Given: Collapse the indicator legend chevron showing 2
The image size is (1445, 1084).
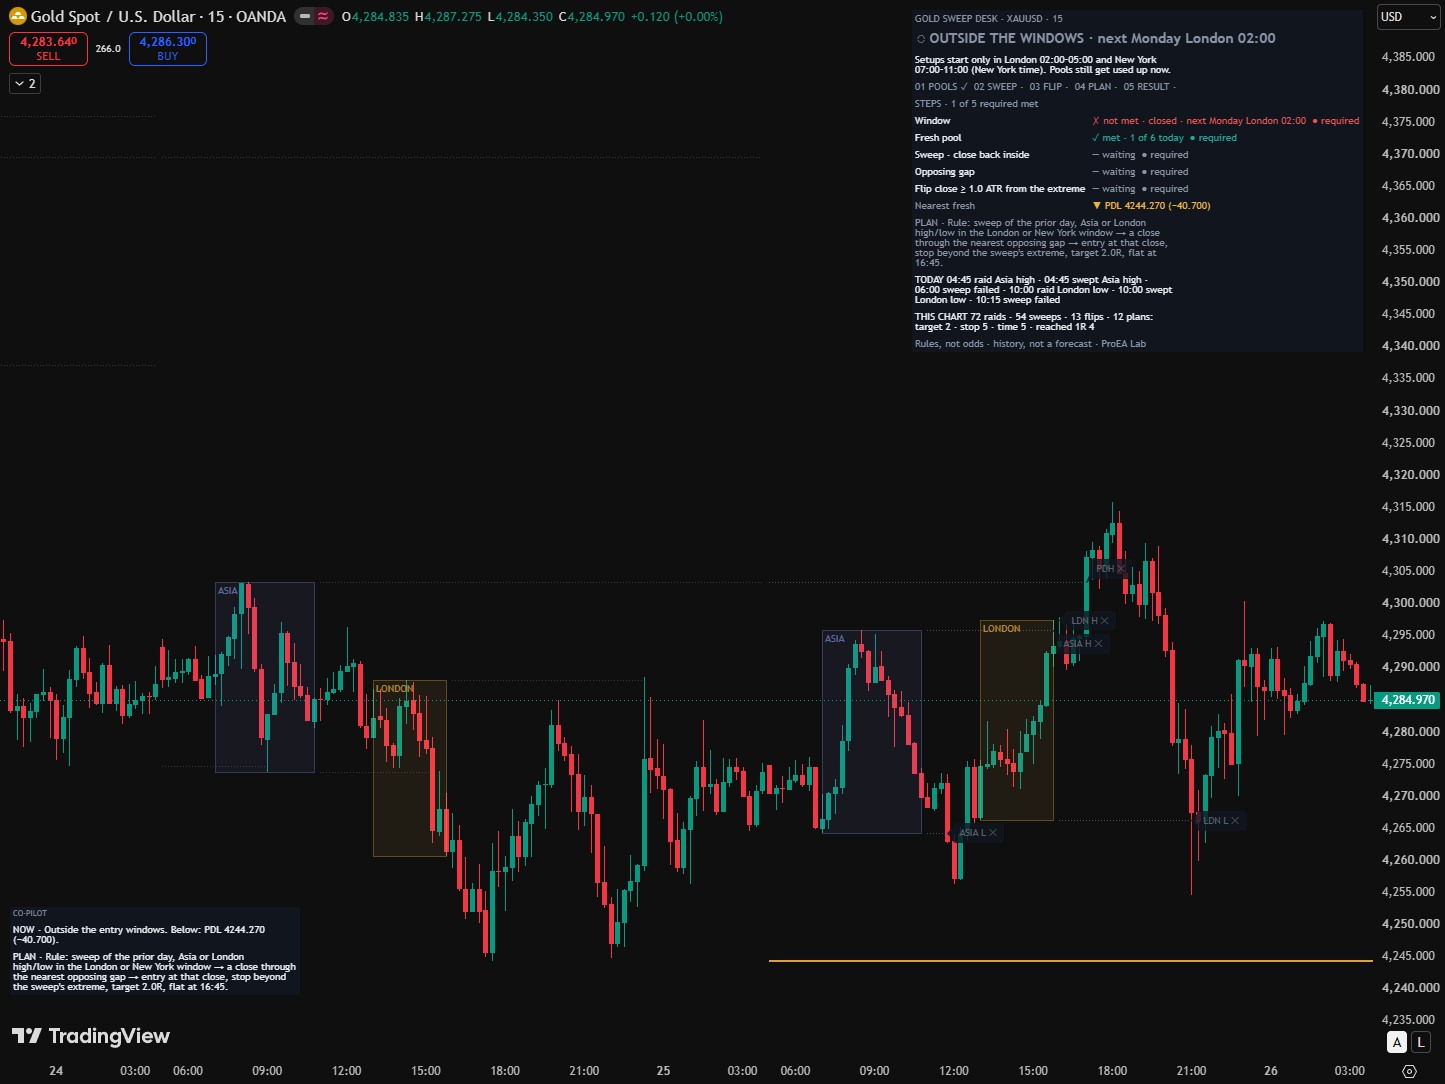Looking at the screenshot, I should click(25, 84).
